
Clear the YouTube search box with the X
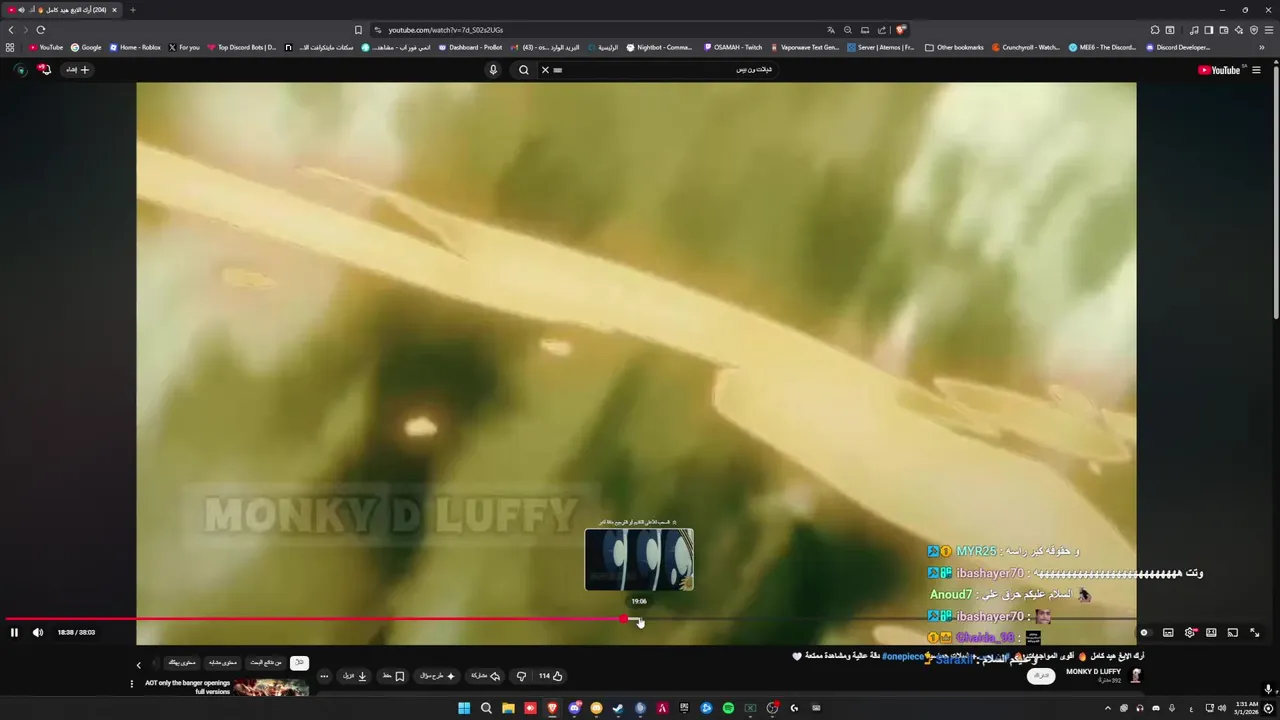pos(545,70)
